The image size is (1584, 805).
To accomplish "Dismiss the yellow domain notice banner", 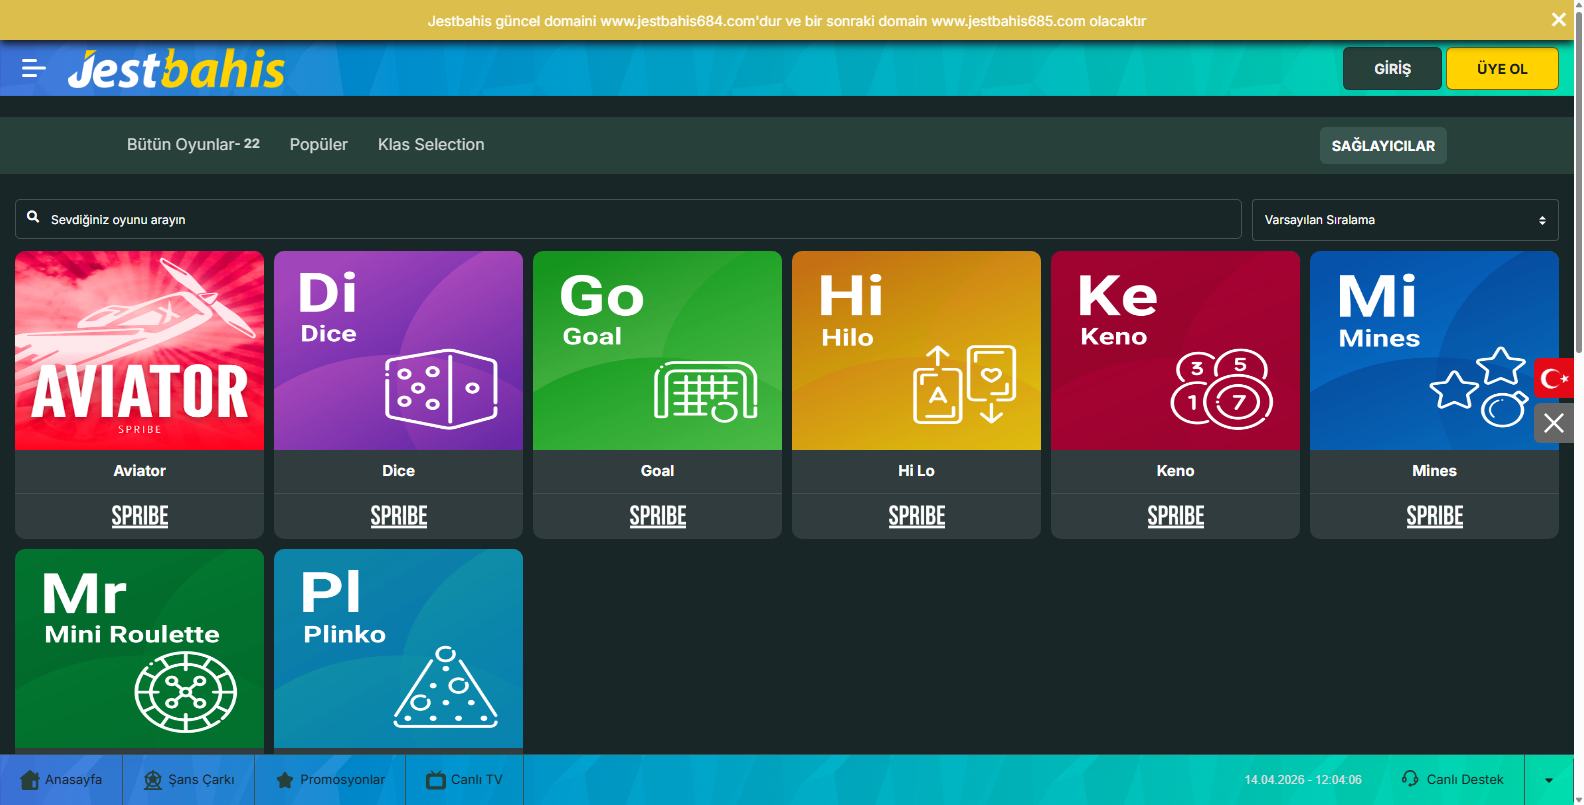I will 1558,20.
